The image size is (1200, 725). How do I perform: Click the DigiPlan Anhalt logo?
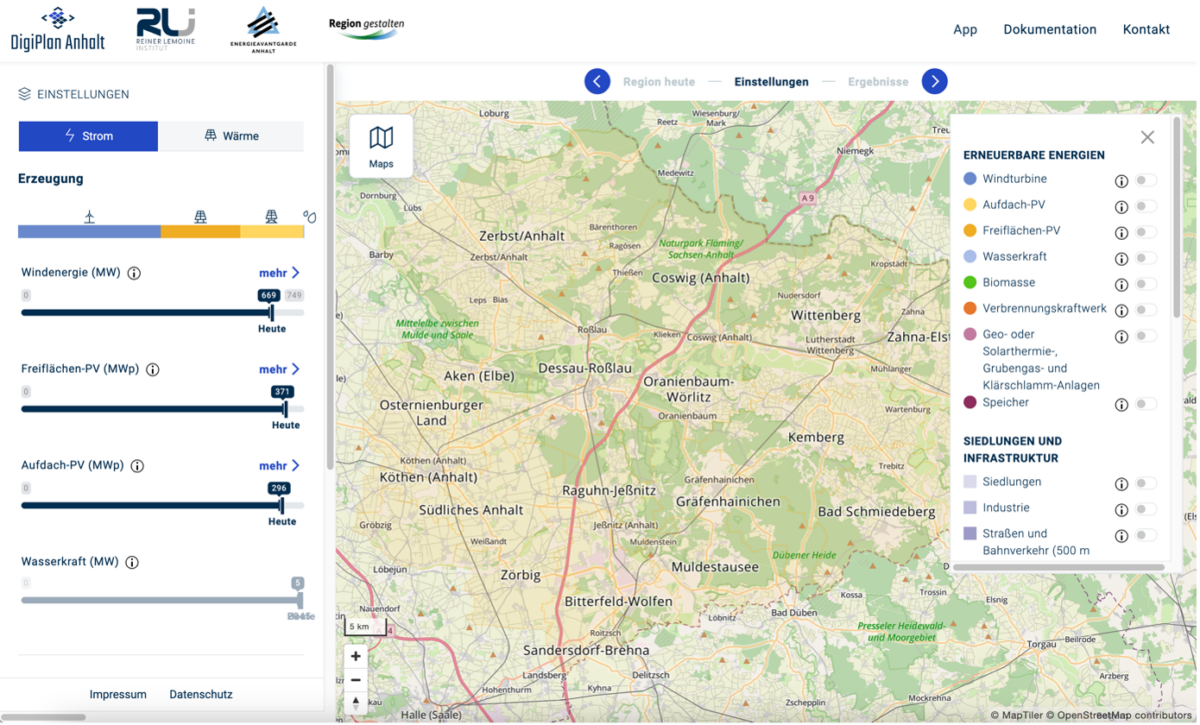tap(57, 28)
